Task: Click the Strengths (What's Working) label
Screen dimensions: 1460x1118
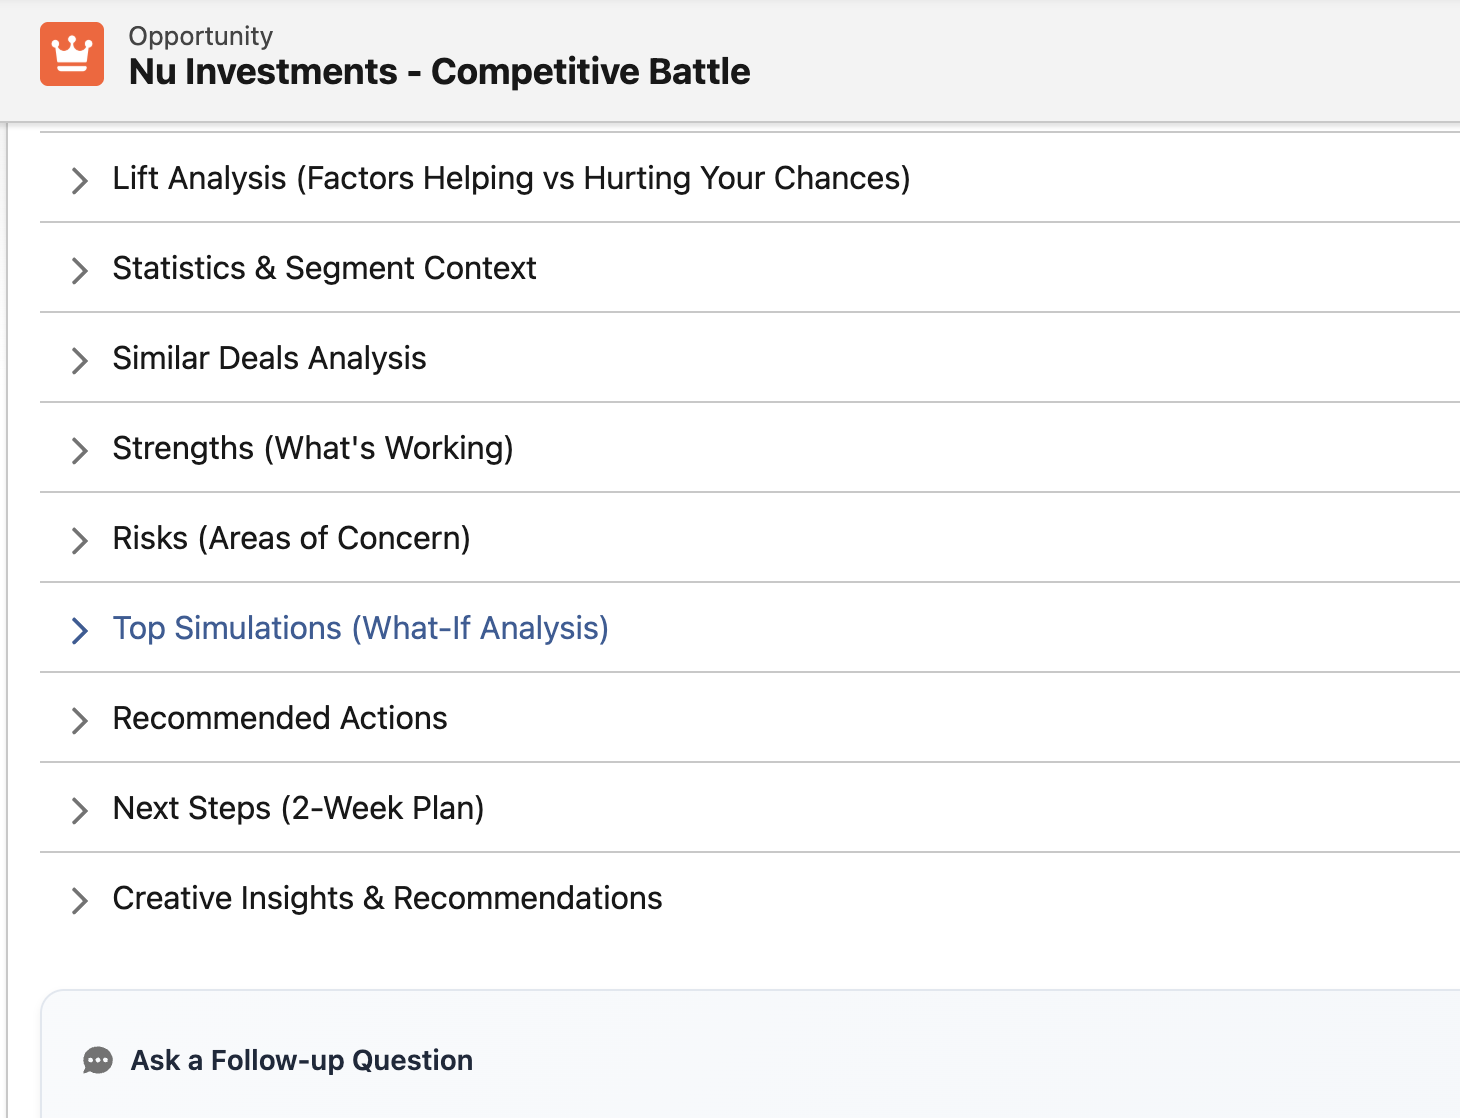Action: pyautogui.click(x=313, y=448)
